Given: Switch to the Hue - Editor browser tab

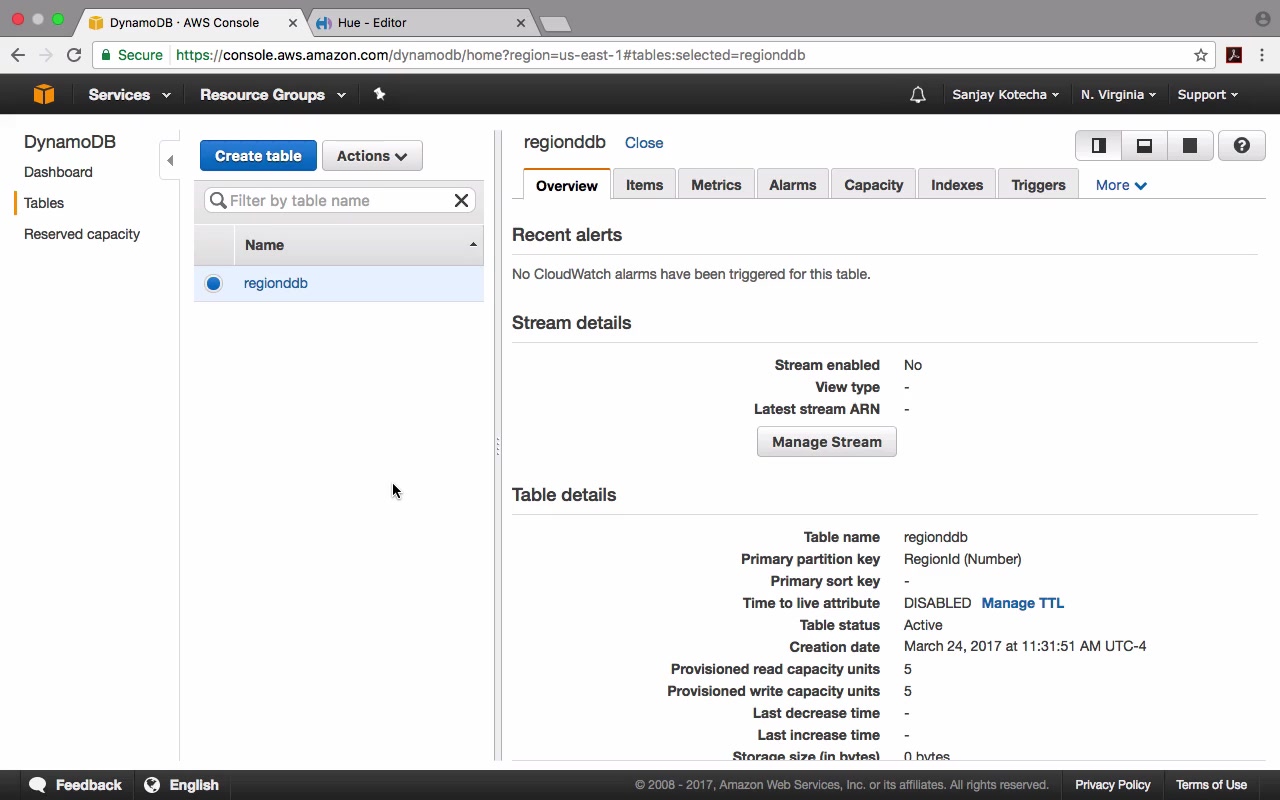Looking at the screenshot, I should click(421, 22).
